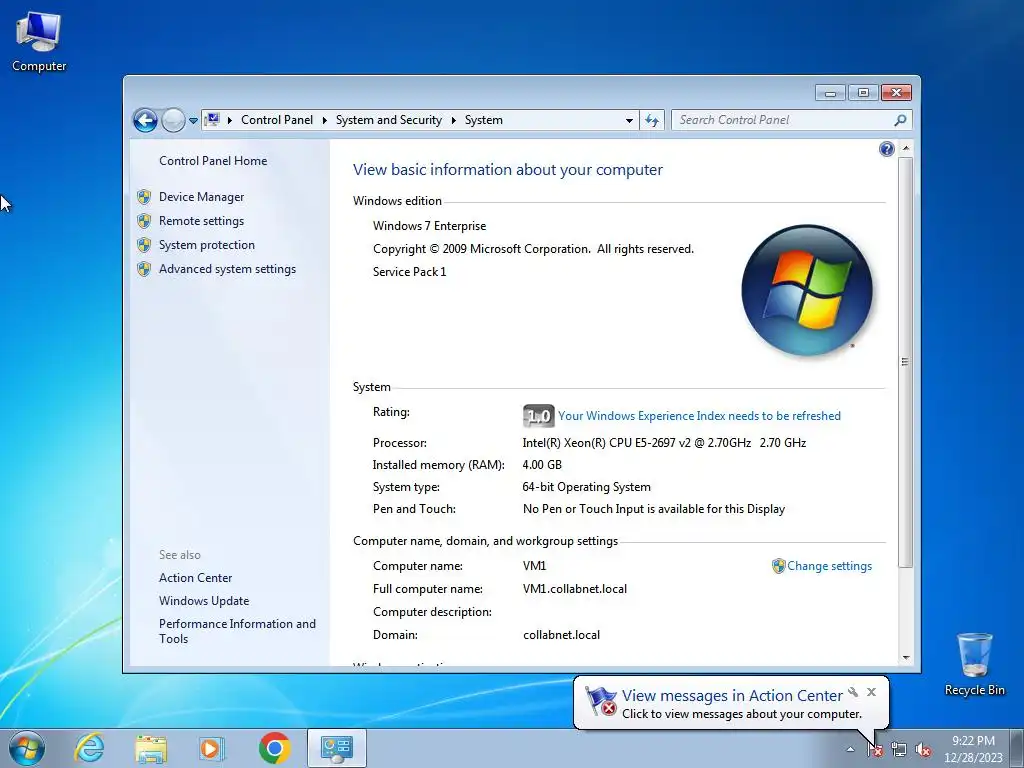Expand the arrow after Control Panel breadcrumb

pos(325,120)
